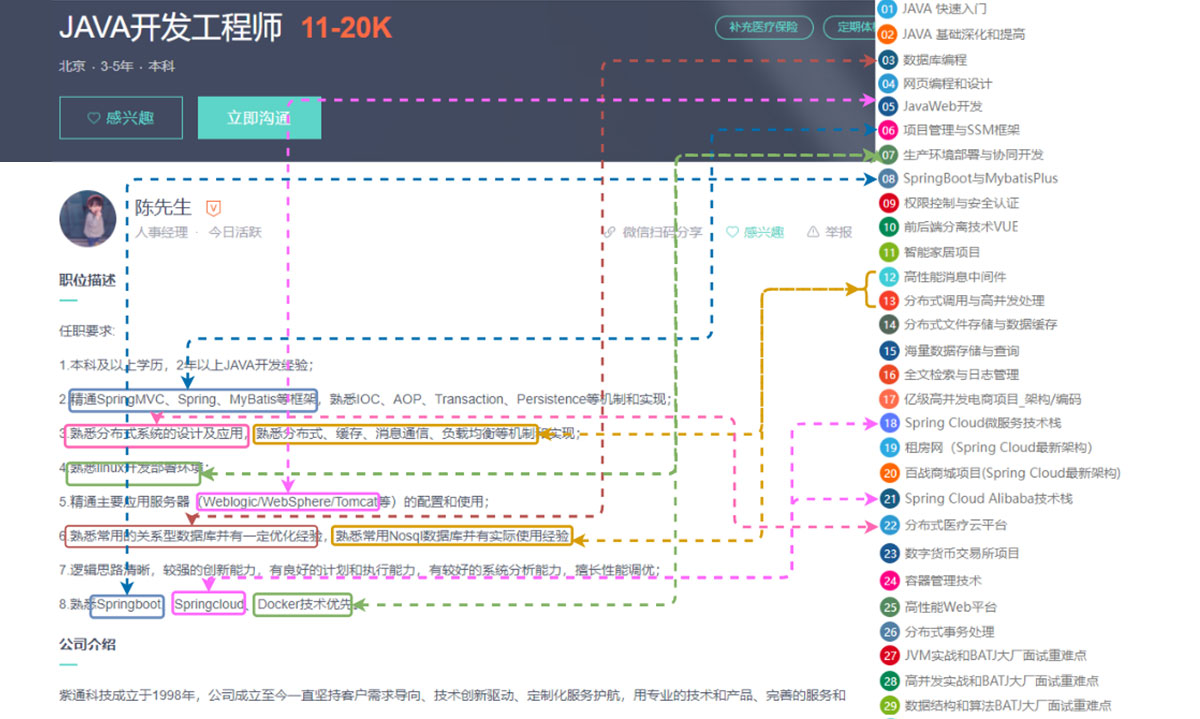The height and width of the screenshot is (719, 1200).
Task: Click the recruiter name 陈先生
Action: [x=163, y=208]
